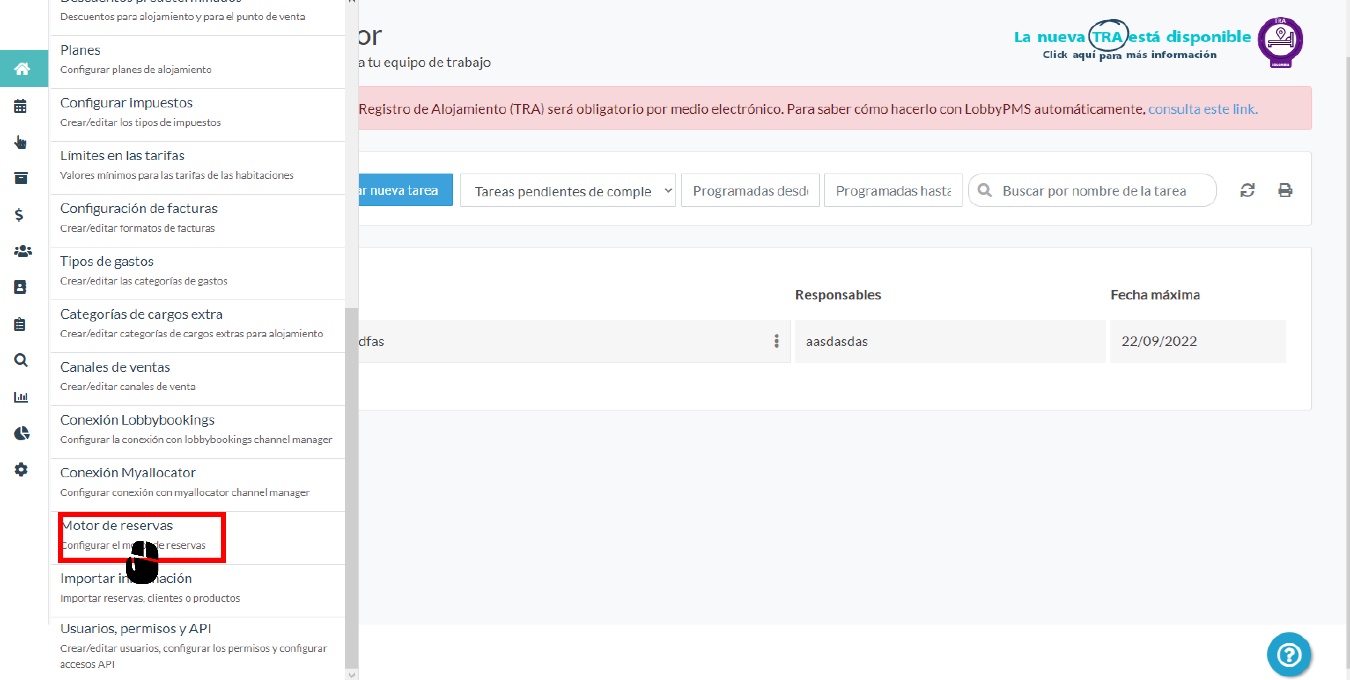The width and height of the screenshot is (1350, 680).
Task: Open the users group sidebar icon
Action: 21,251
